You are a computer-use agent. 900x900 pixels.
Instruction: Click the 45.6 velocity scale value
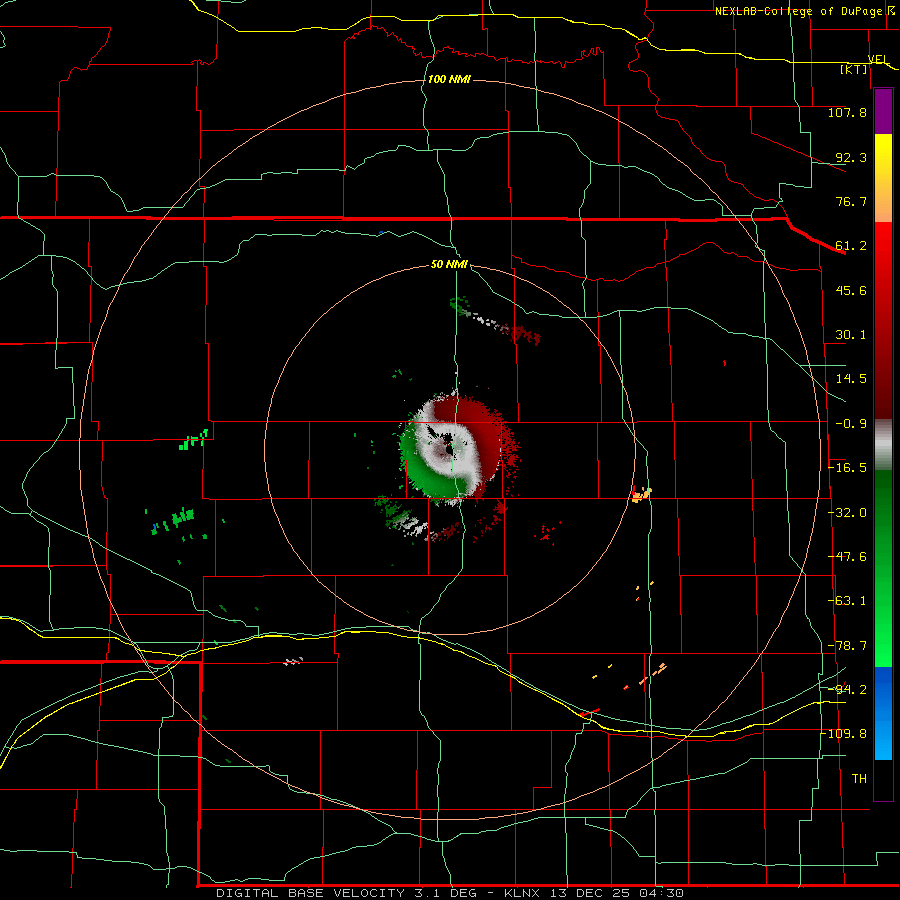point(851,290)
